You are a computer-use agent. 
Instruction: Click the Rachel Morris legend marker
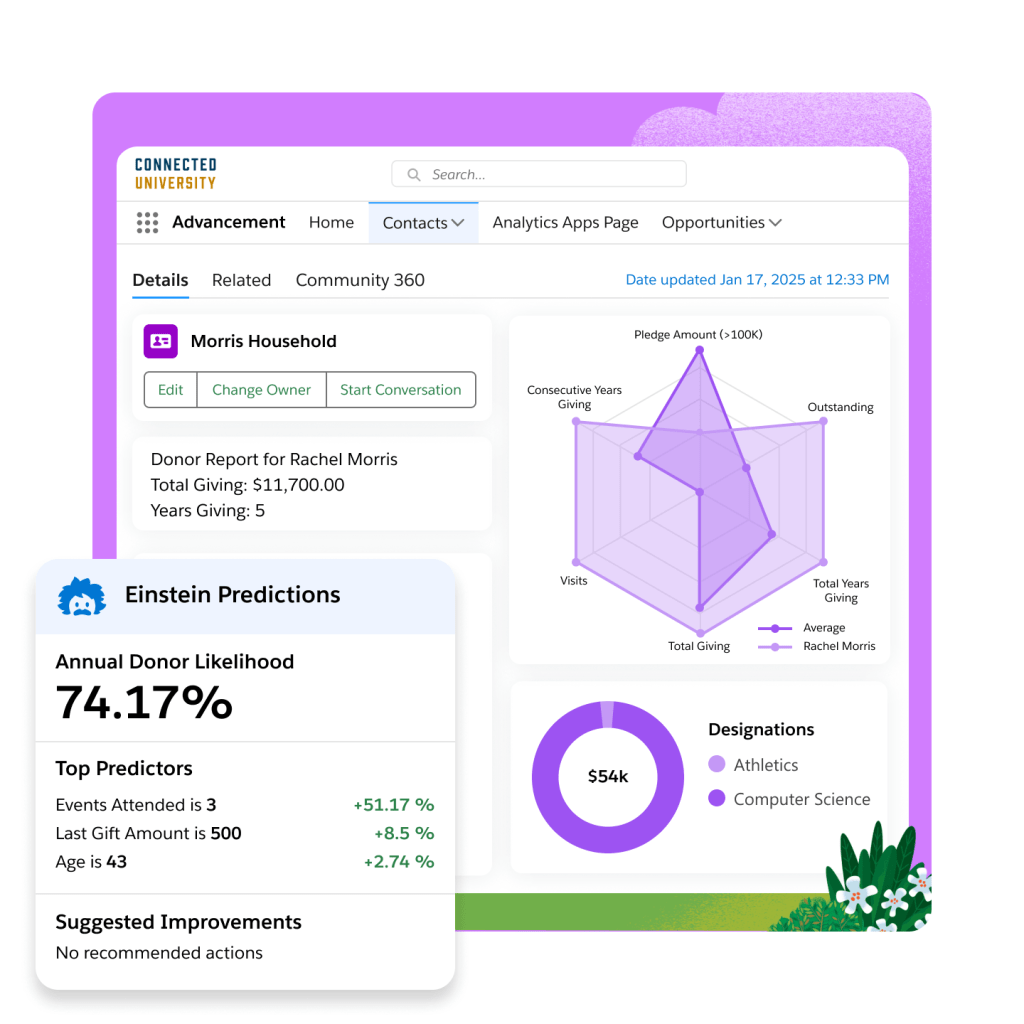coord(775,647)
